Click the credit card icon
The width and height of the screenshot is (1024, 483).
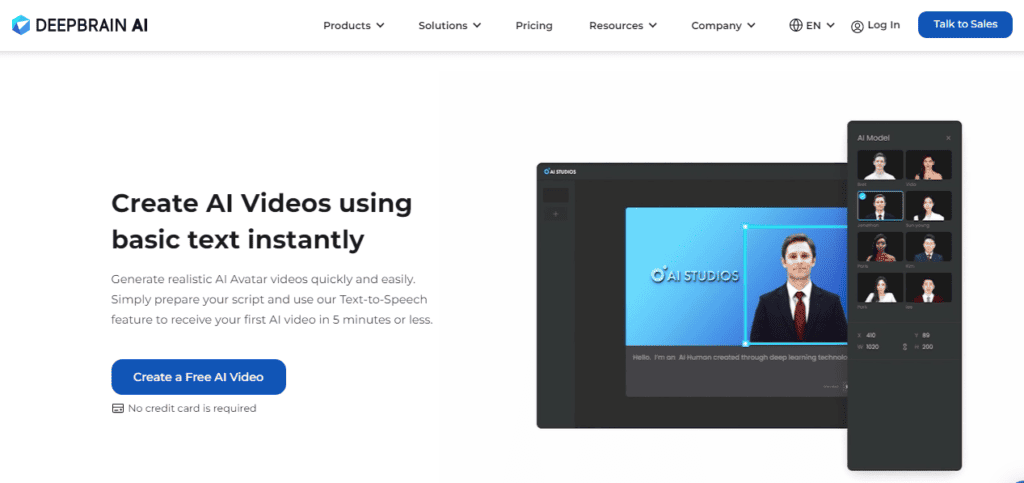(118, 409)
